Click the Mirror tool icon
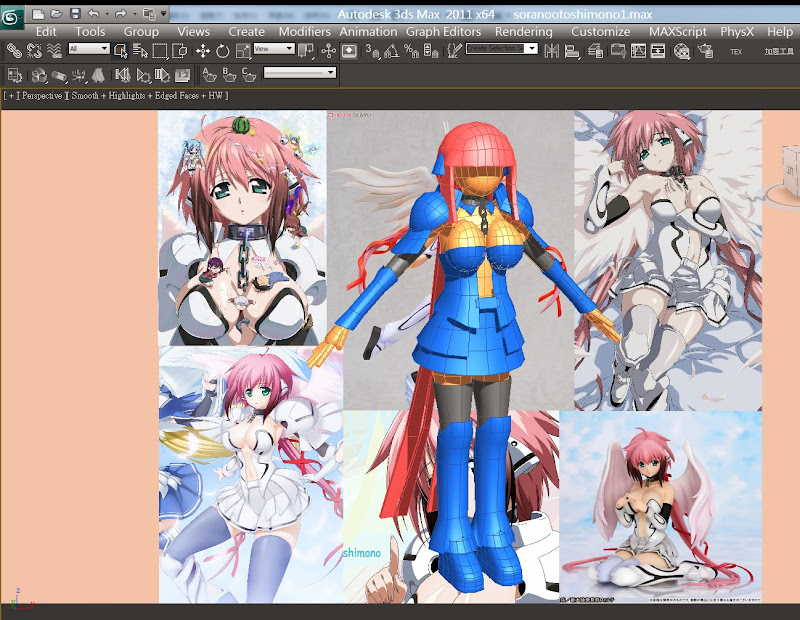Image resolution: width=800 pixels, height=620 pixels. 551,51
